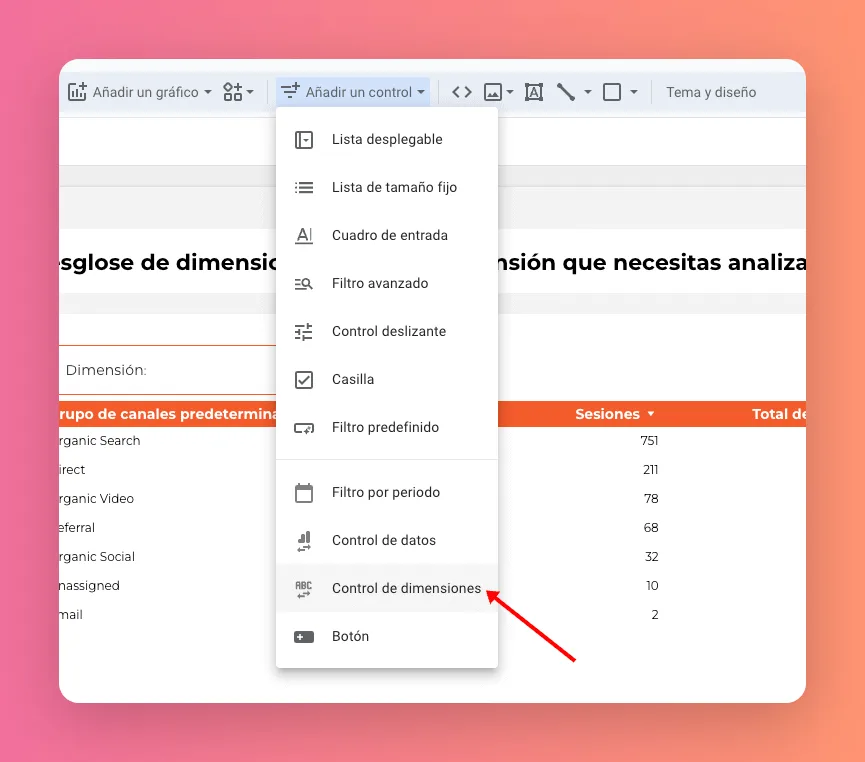Viewport: 865px width, 762px height.
Task: Sort table by Sesiones column header
Action: pyautogui.click(x=607, y=414)
